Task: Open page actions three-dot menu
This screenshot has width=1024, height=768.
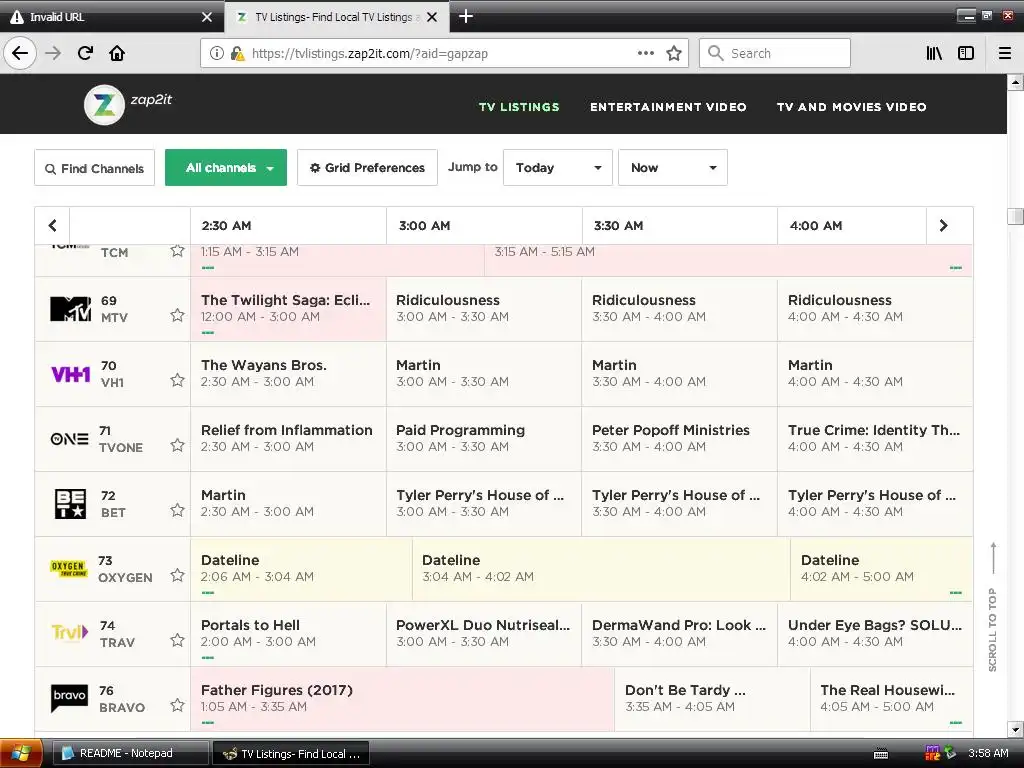Action: point(645,53)
